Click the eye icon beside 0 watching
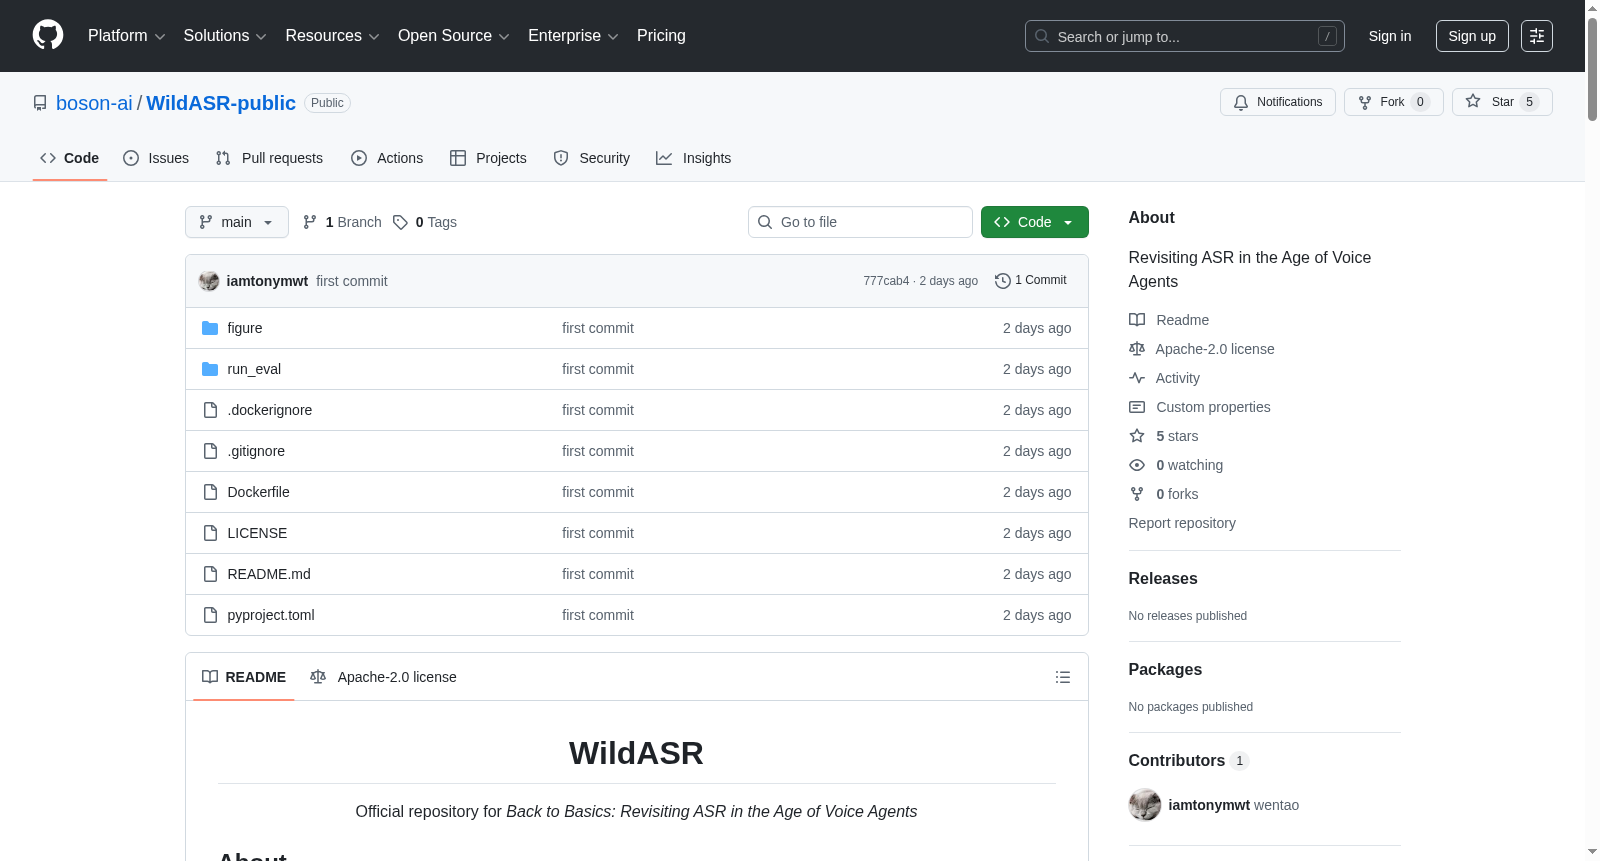This screenshot has width=1600, height=861. pyautogui.click(x=1137, y=465)
